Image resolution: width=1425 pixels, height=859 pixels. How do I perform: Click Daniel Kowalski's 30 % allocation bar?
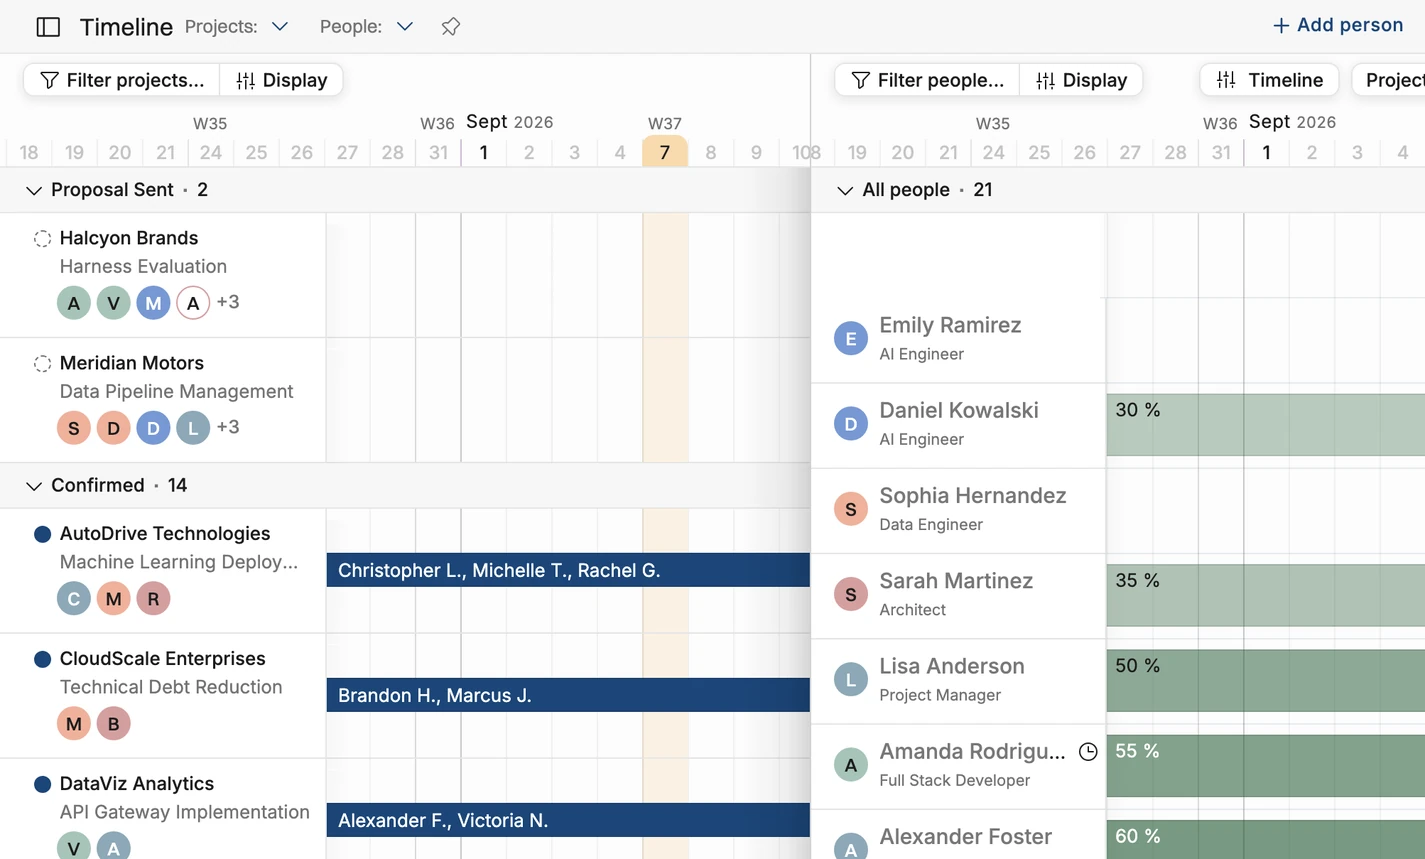point(1266,424)
